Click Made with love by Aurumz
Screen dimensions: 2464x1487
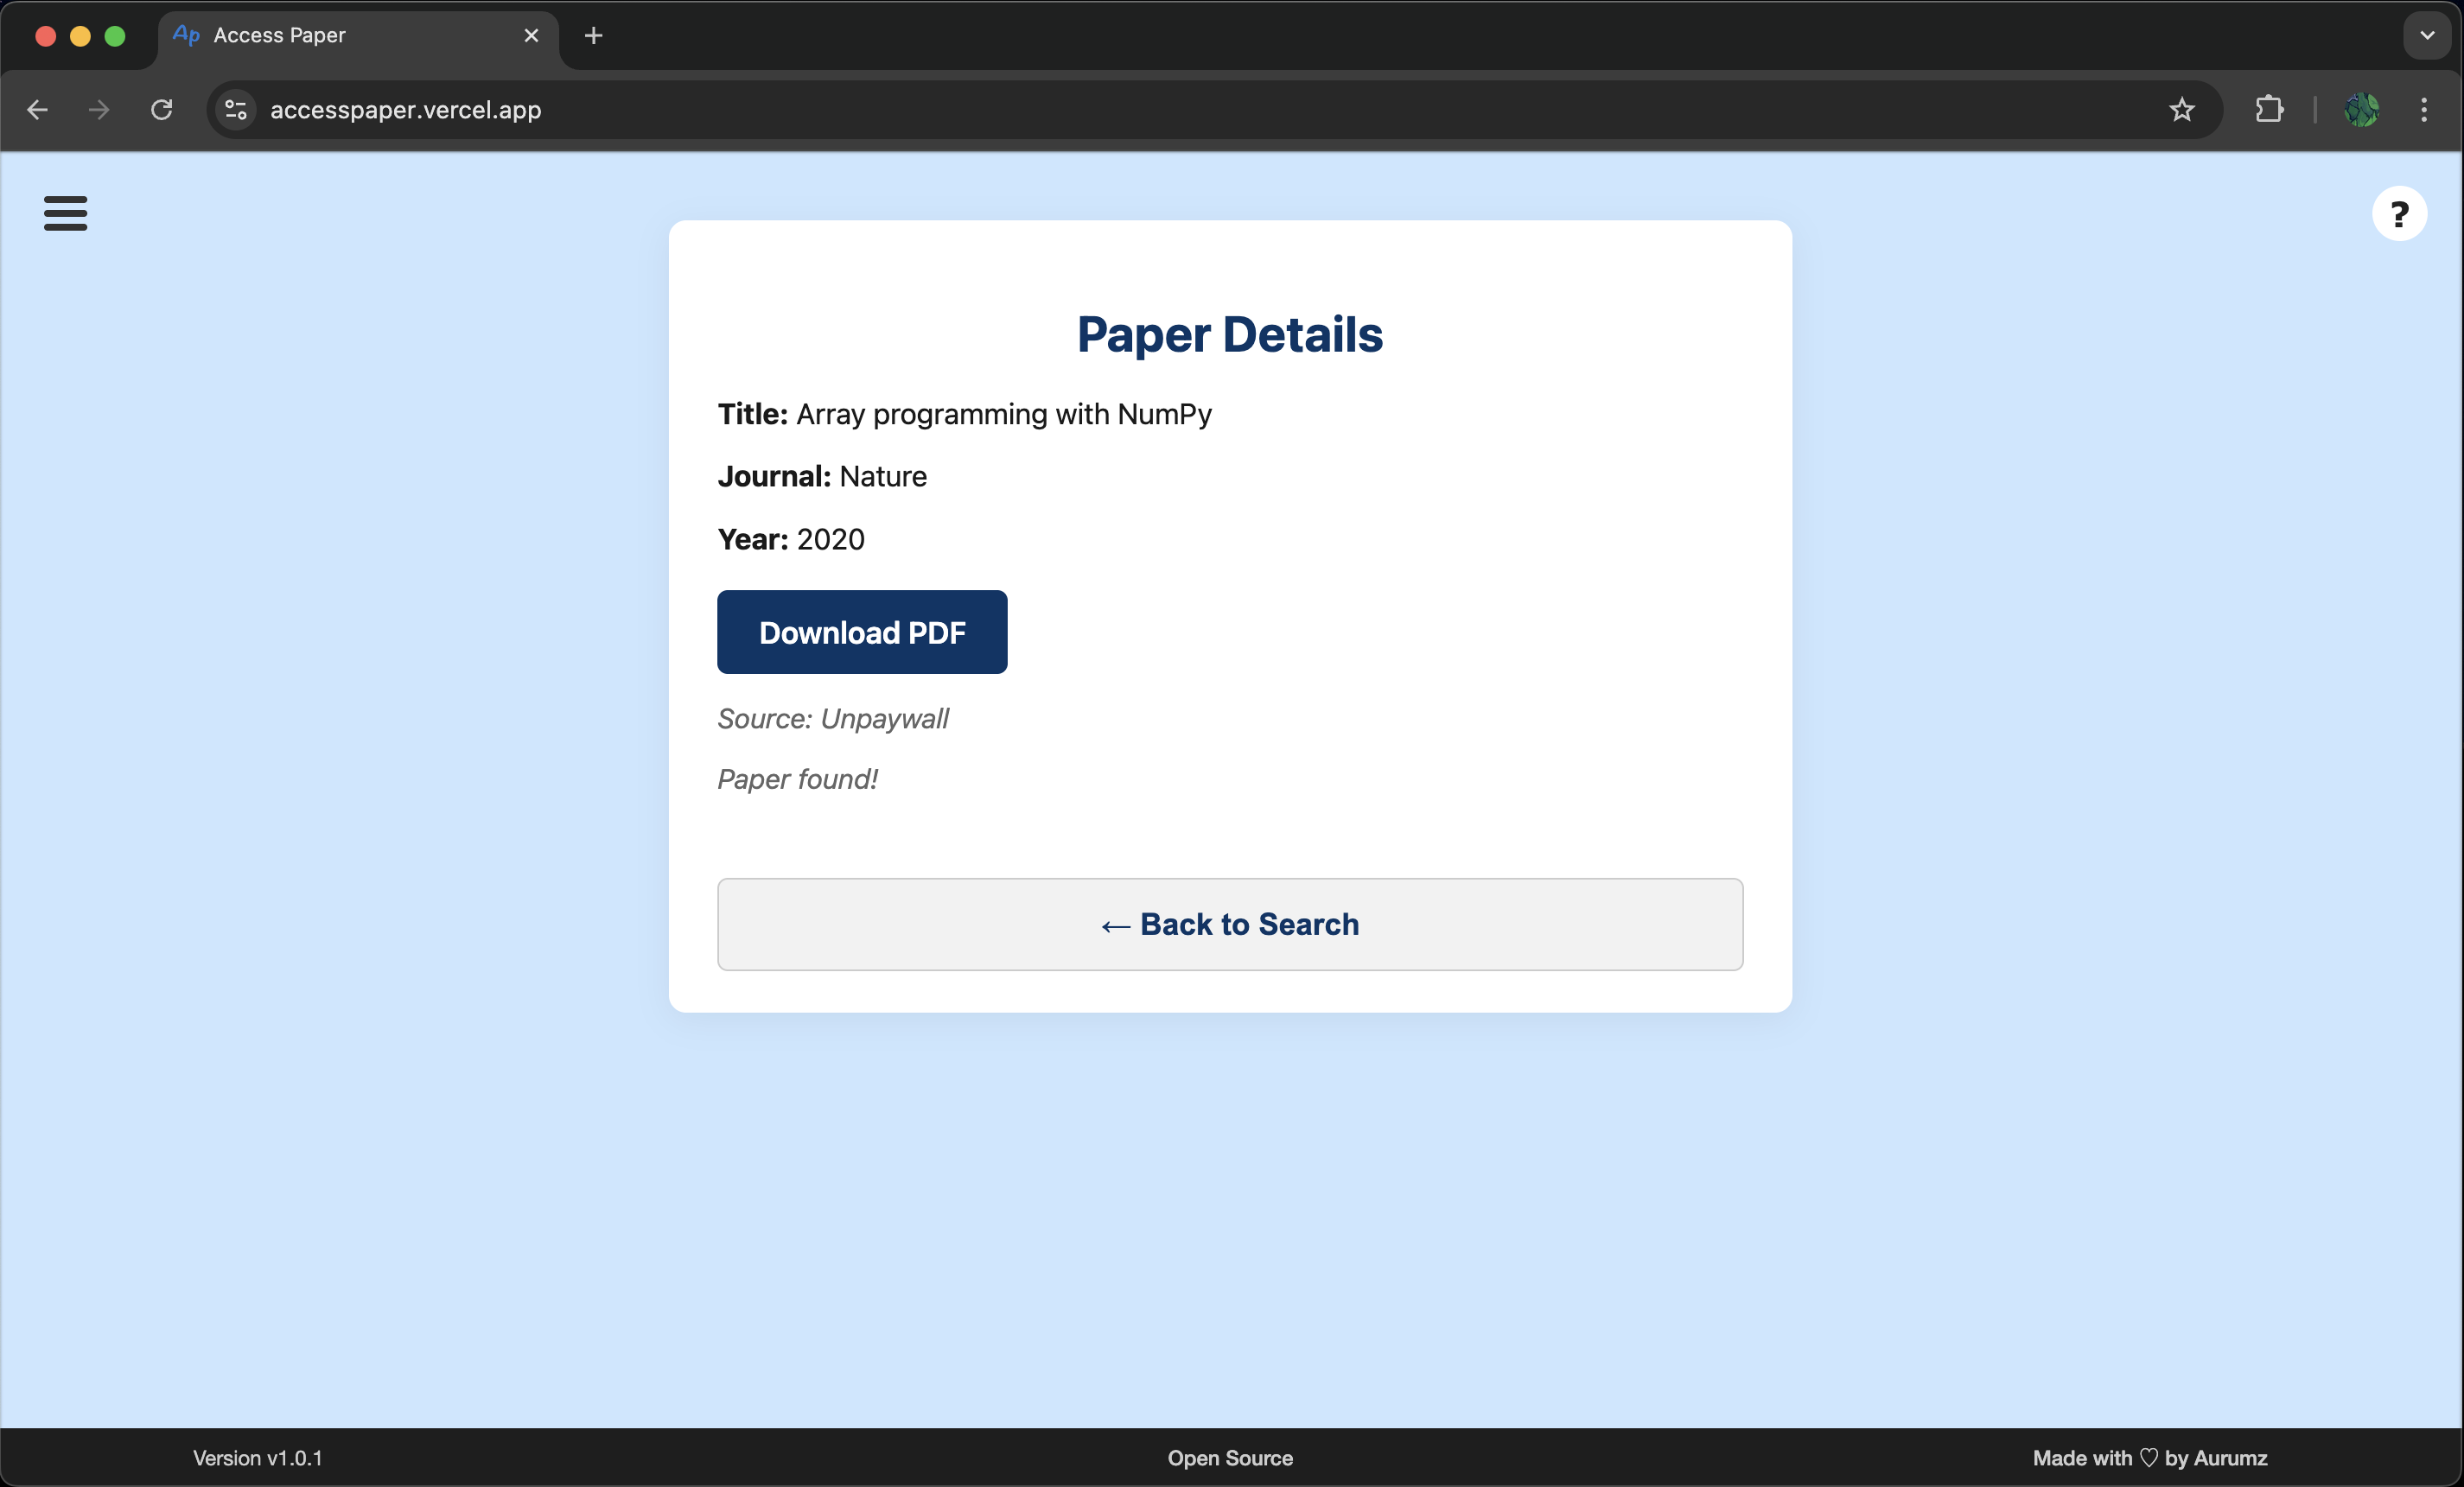[x=2149, y=1458]
